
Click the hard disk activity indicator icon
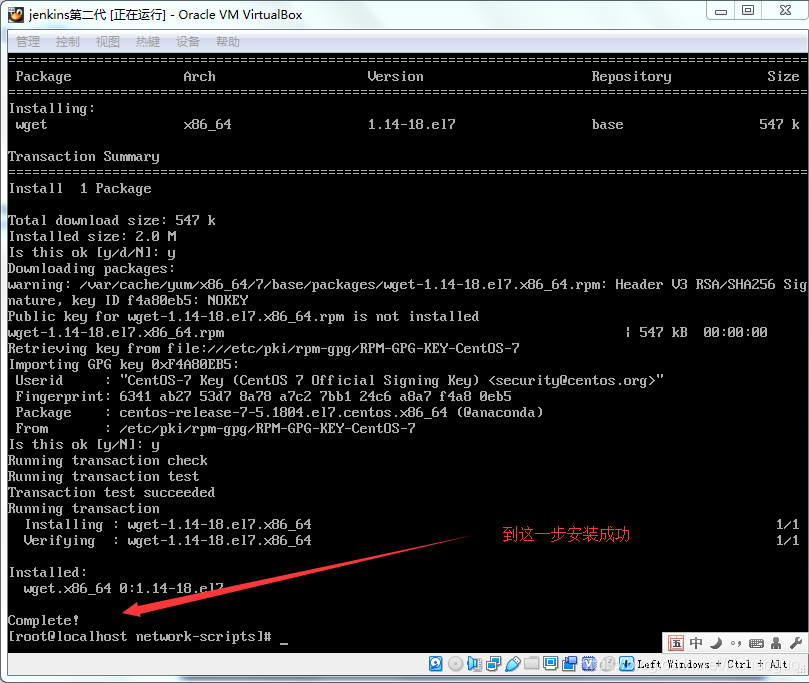pyautogui.click(x=435, y=664)
